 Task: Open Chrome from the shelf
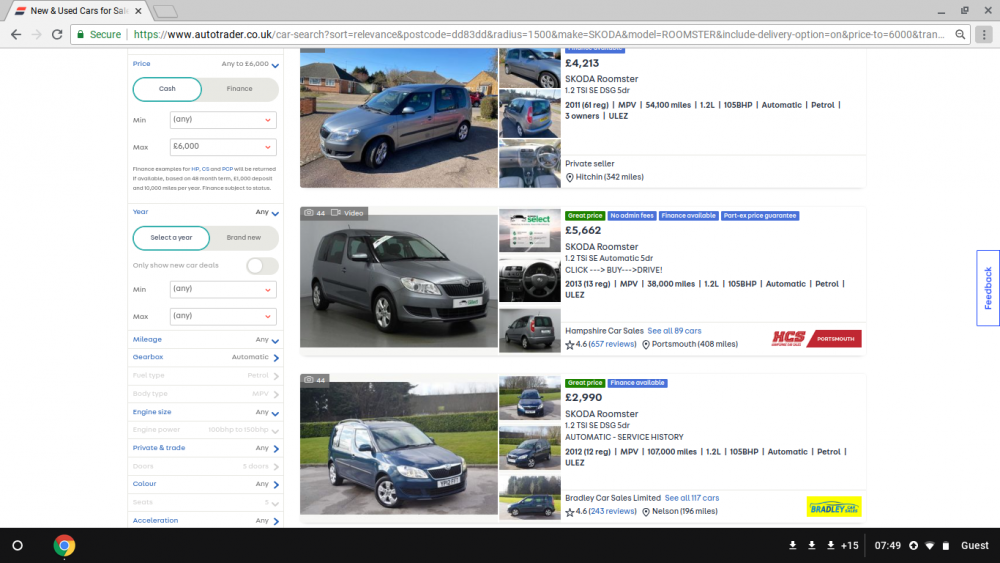[x=64, y=546]
